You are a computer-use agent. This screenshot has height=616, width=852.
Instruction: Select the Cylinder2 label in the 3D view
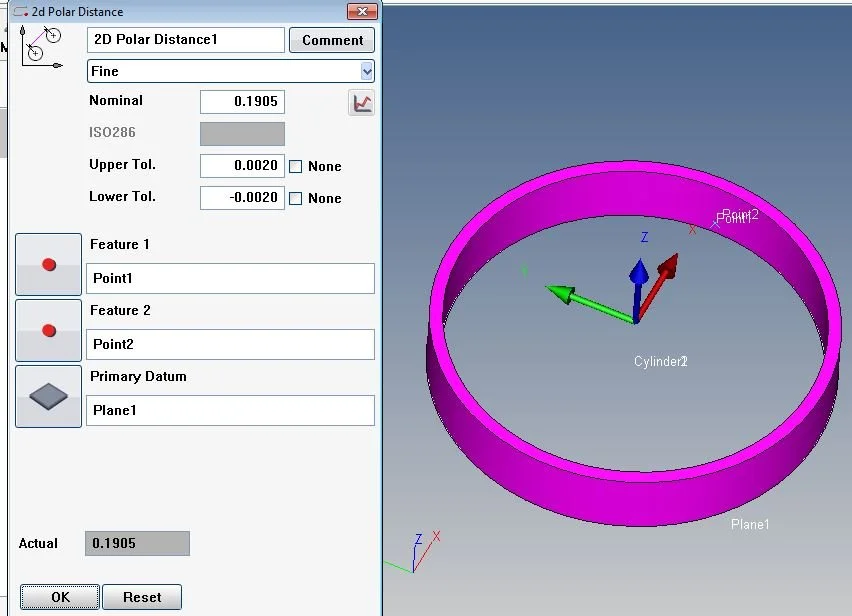point(660,361)
